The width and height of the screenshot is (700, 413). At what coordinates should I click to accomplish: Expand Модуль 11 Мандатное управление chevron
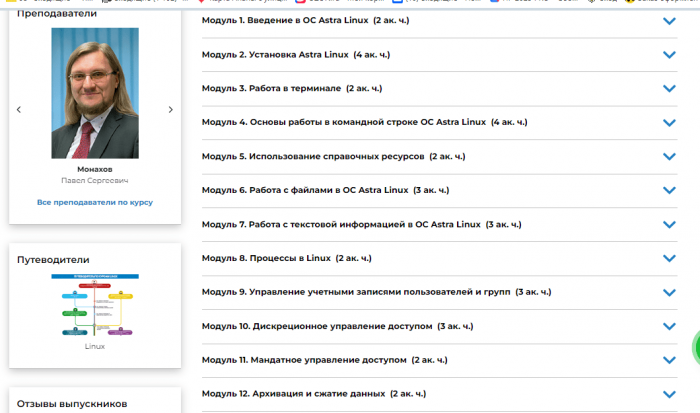click(669, 360)
